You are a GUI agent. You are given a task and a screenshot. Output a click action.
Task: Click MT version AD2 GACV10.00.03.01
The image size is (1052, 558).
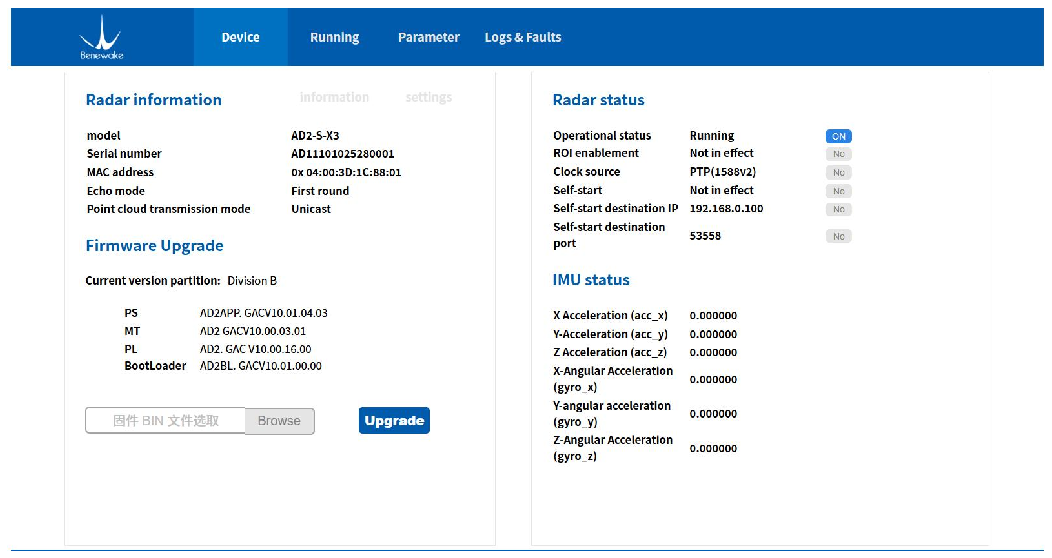tap(253, 331)
